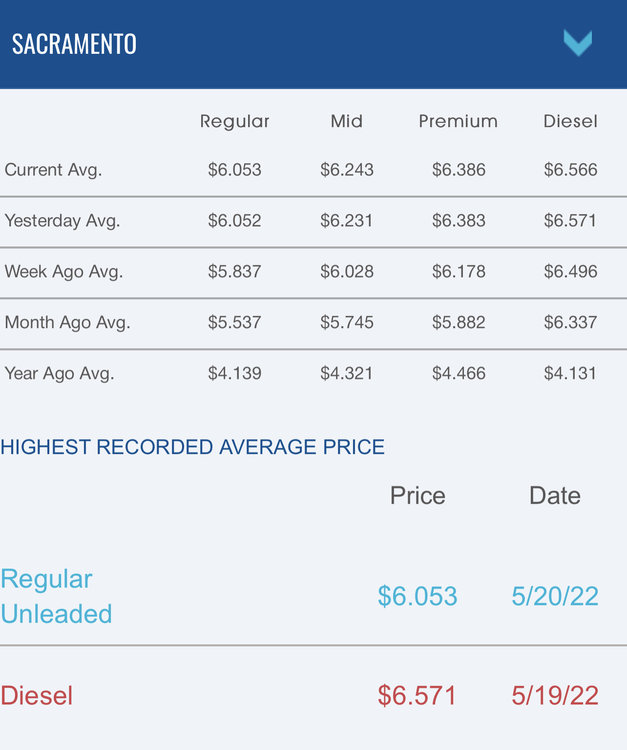Click the Regular Unleaded label
Screen dimensions: 627x750
point(56,596)
